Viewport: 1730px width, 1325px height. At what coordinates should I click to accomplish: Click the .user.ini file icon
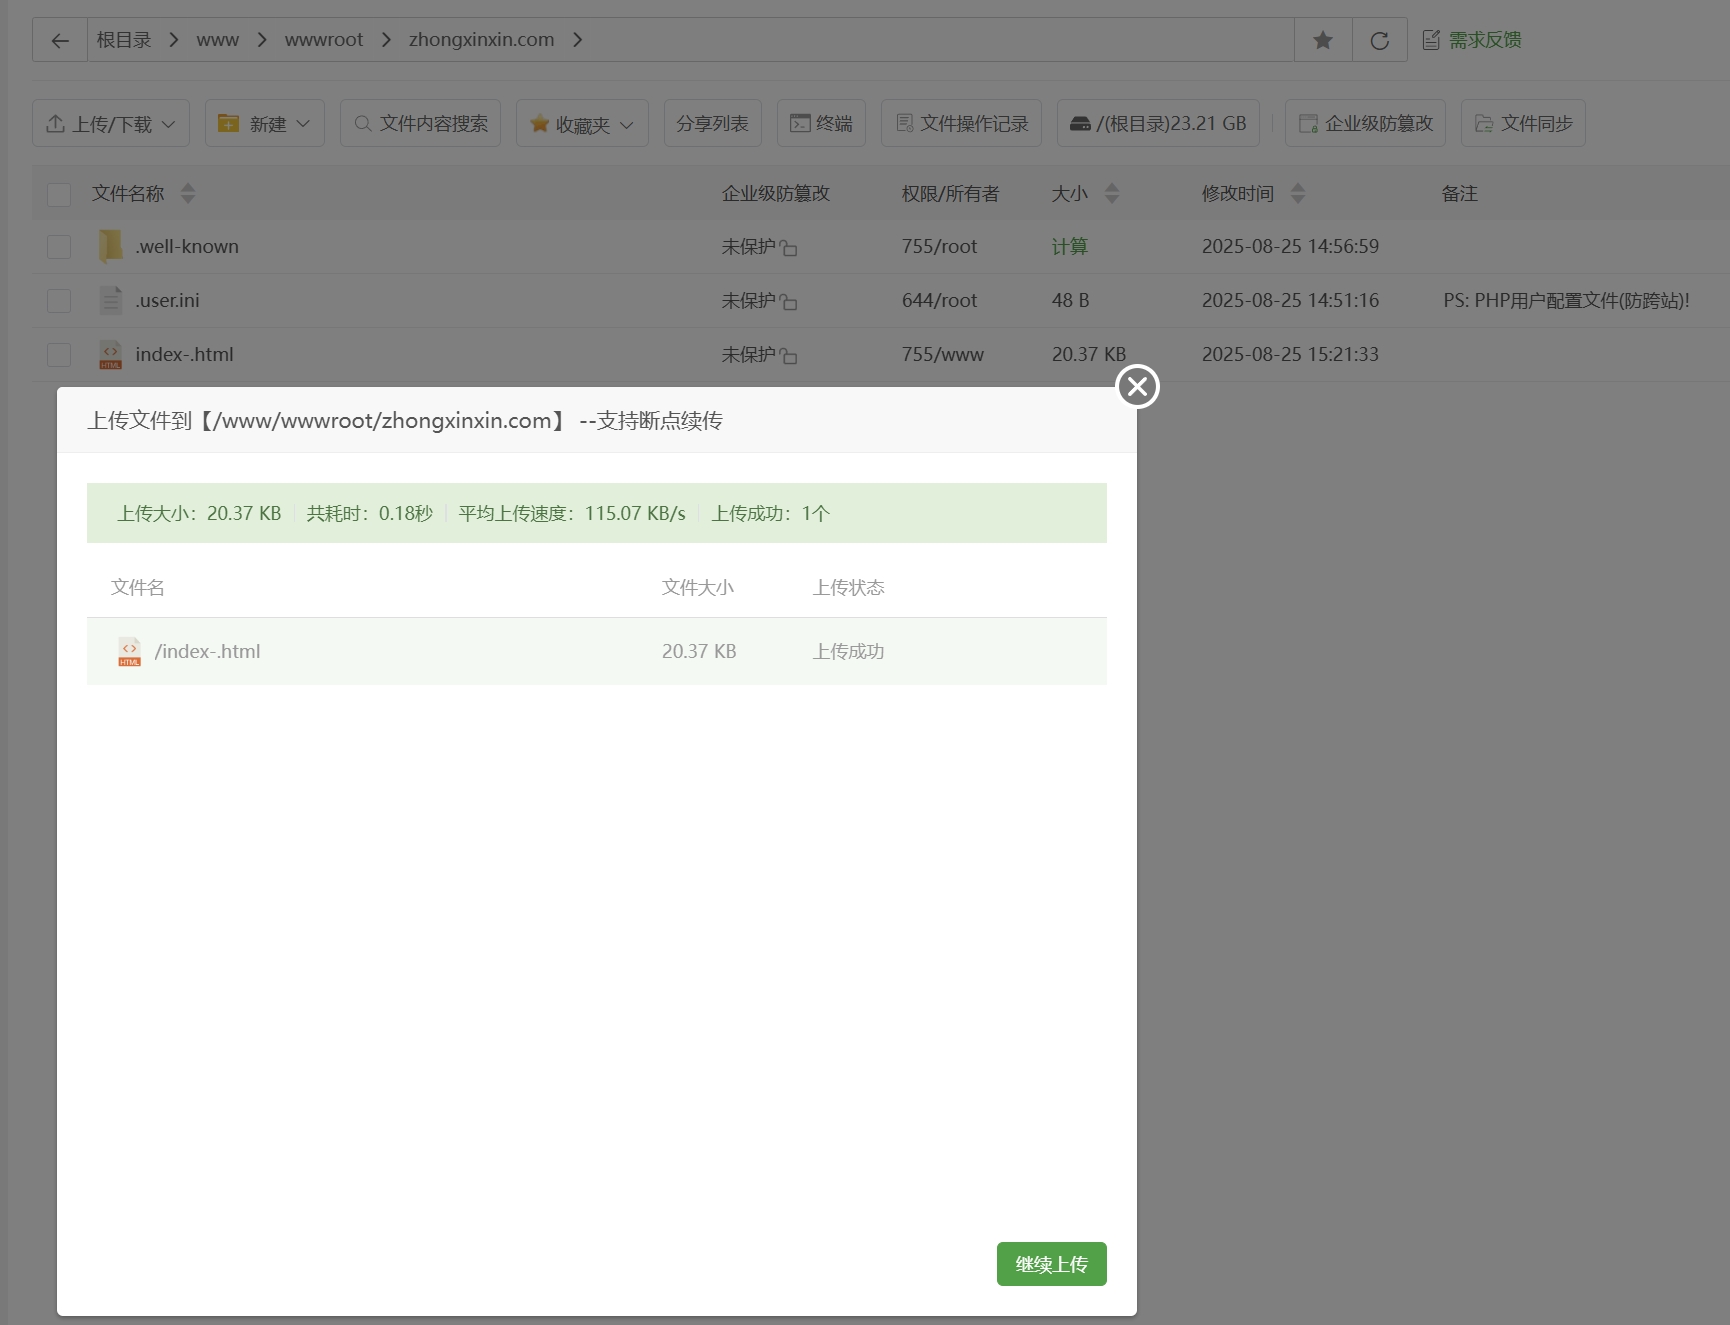point(111,300)
